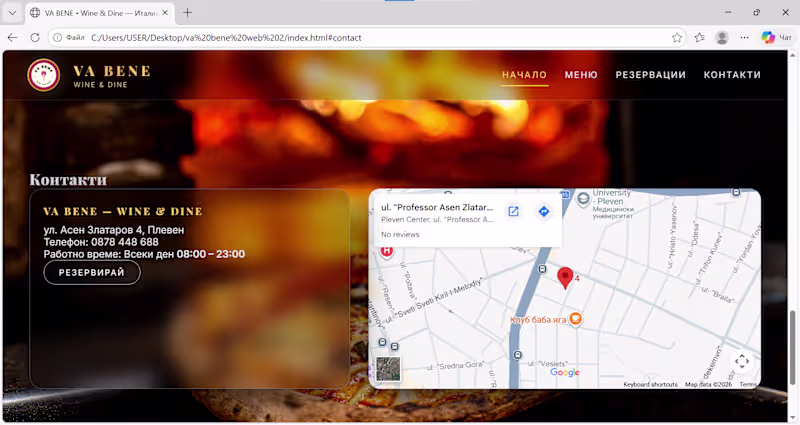Navigate to НАЧАЛО menu item

click(x=524, y=75)
